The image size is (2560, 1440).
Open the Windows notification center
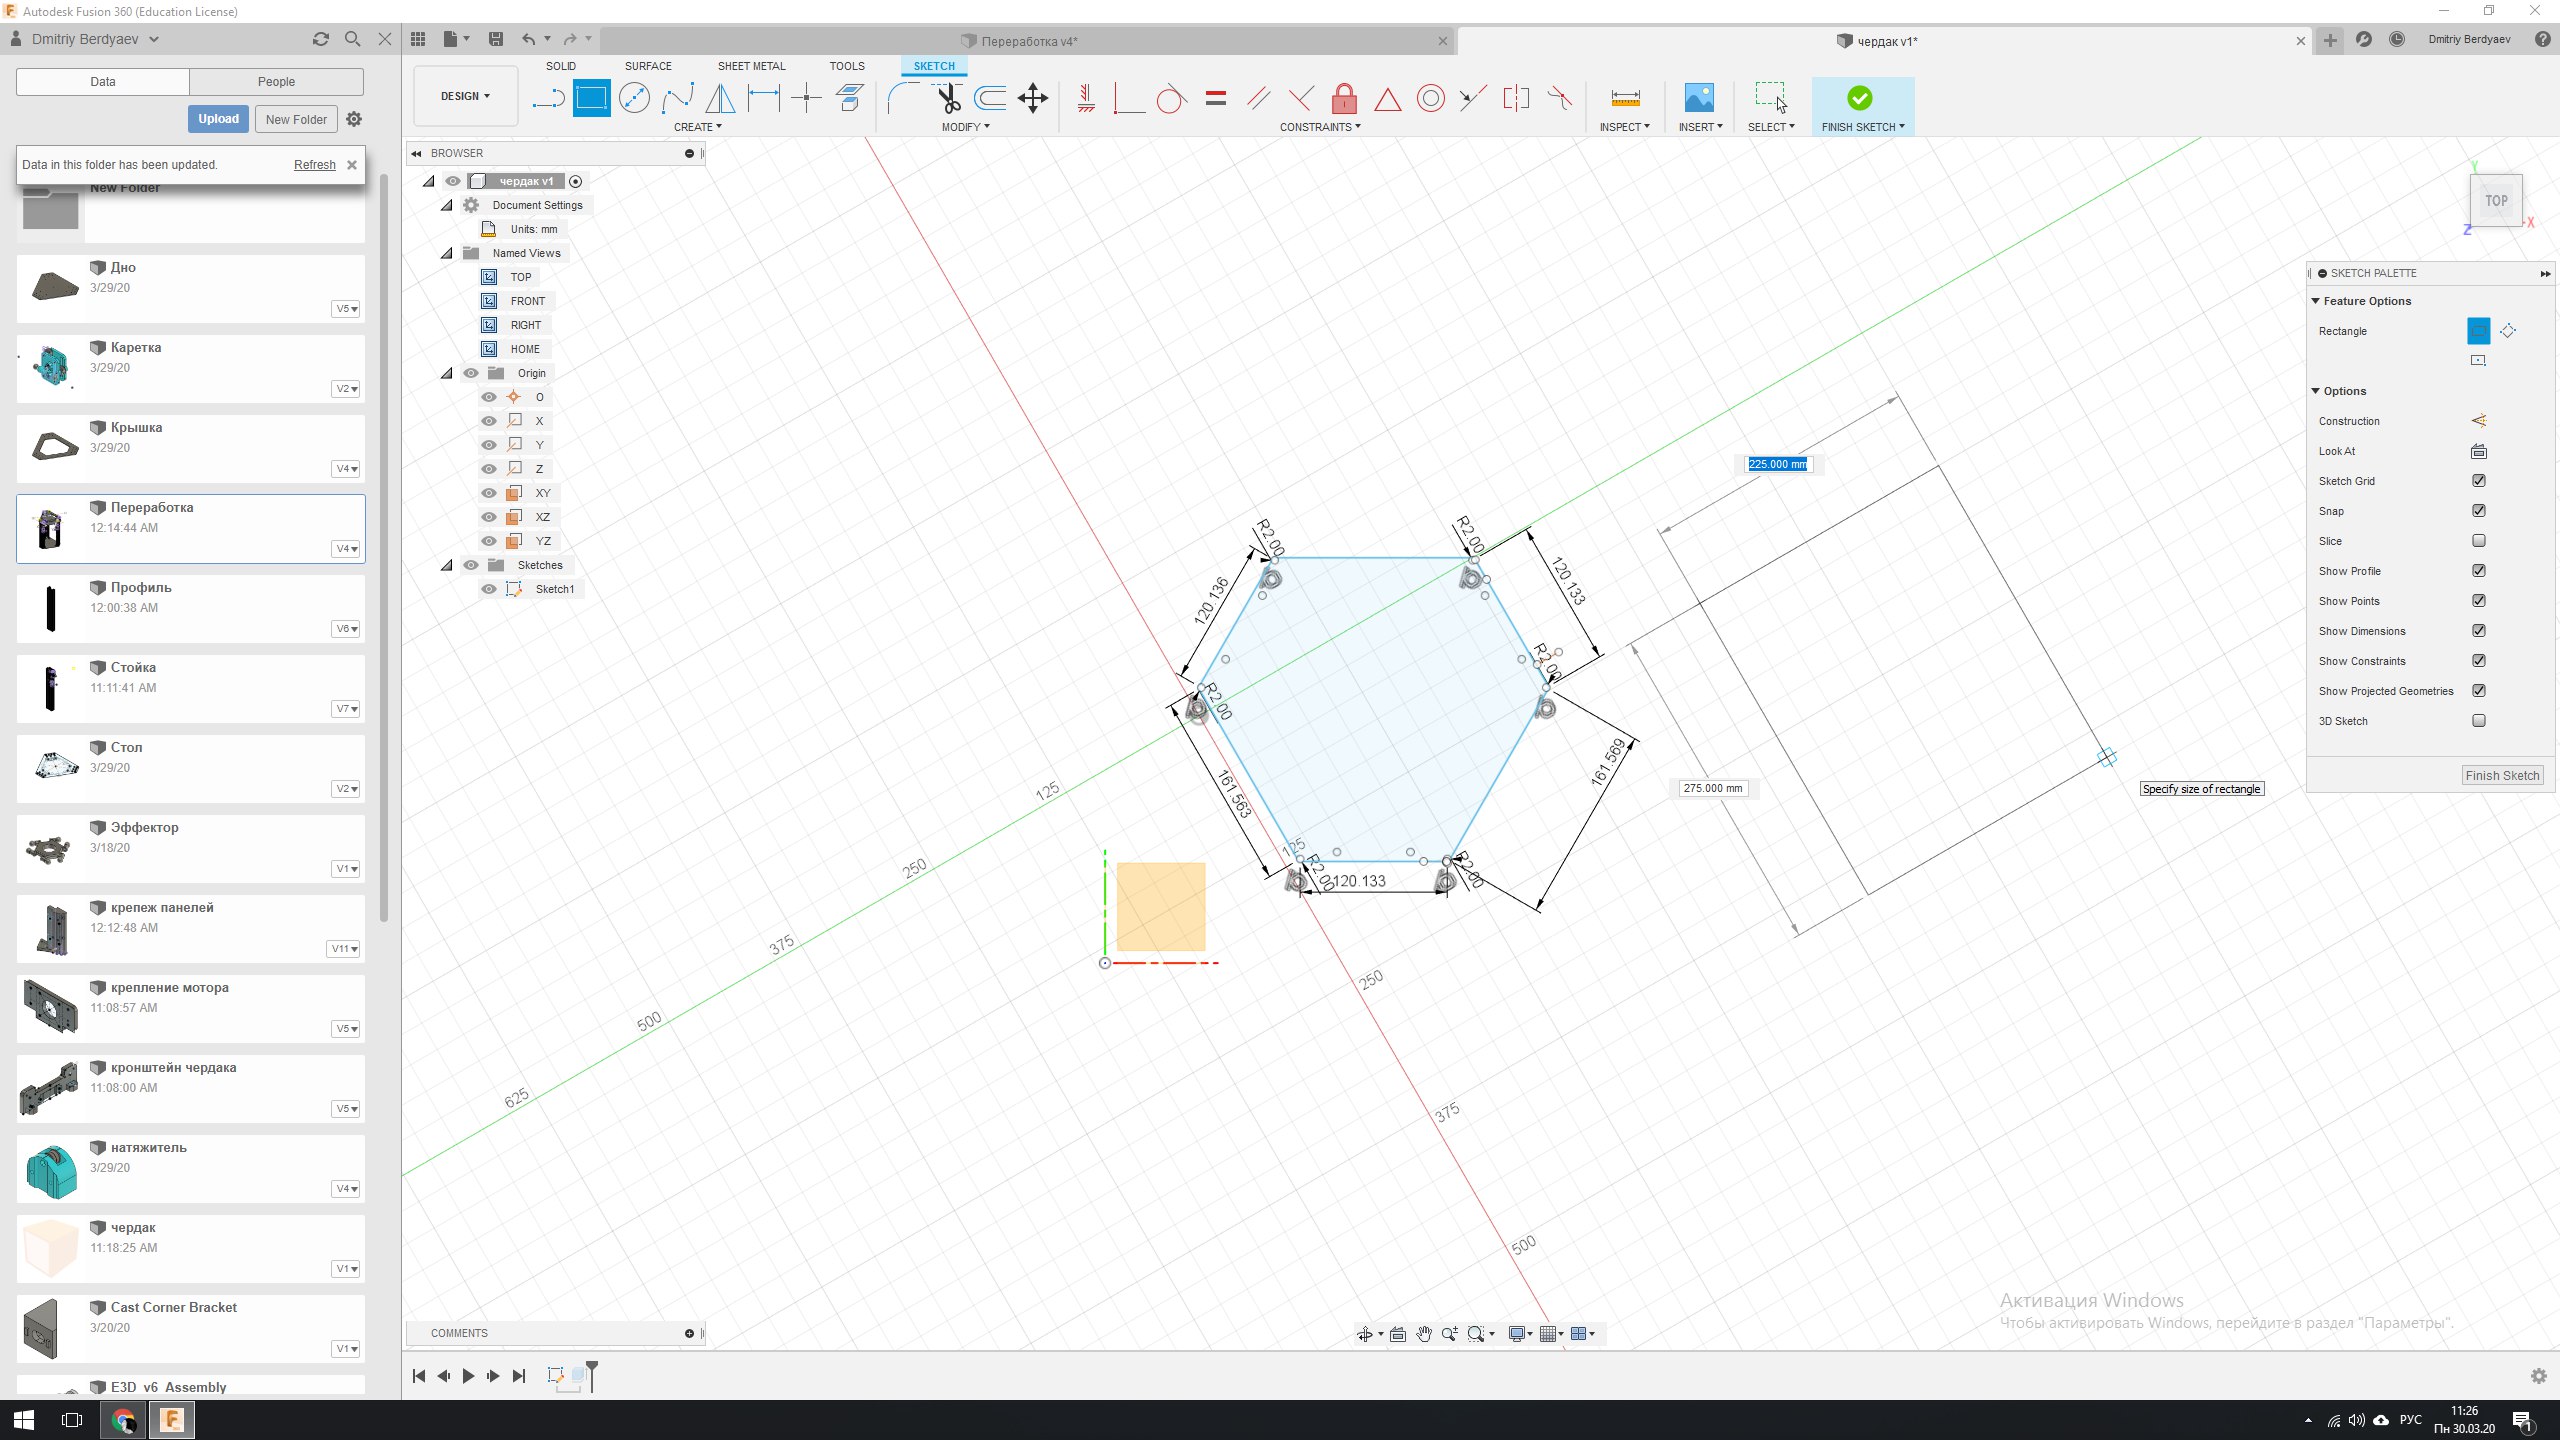pyautogui.click(x=2522, y=1420)
